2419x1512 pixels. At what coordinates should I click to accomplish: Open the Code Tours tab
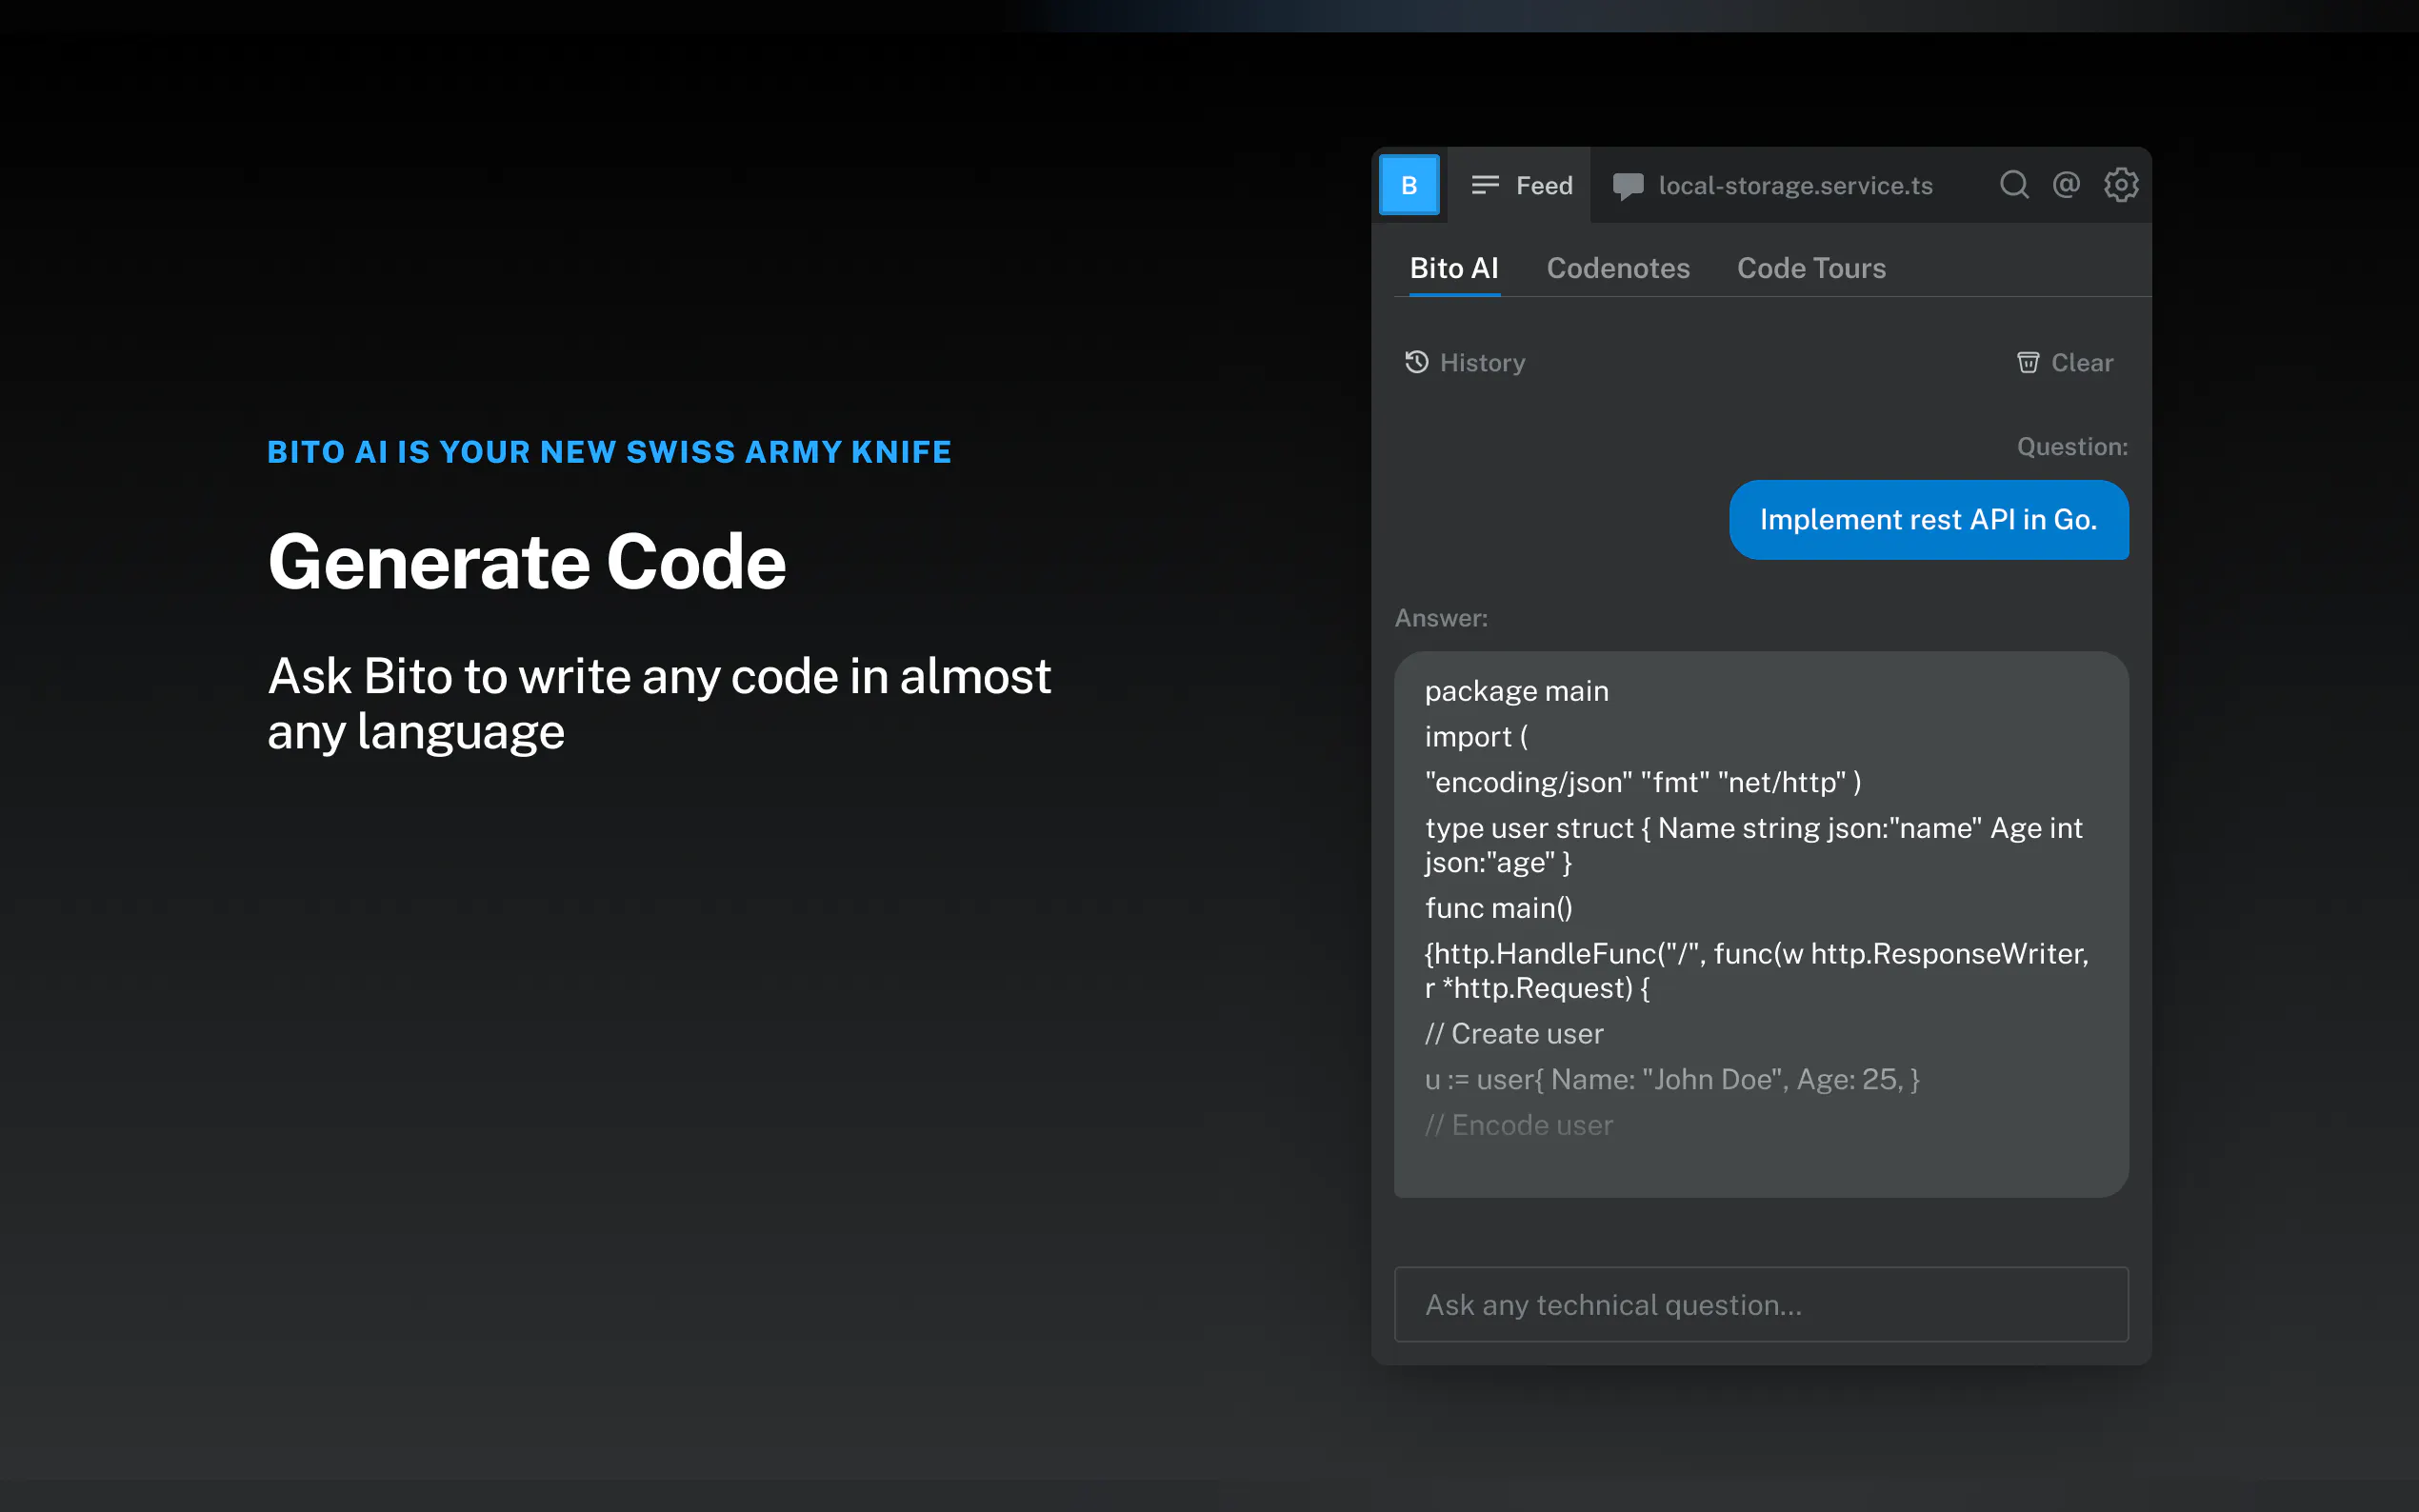[1810, 268]
